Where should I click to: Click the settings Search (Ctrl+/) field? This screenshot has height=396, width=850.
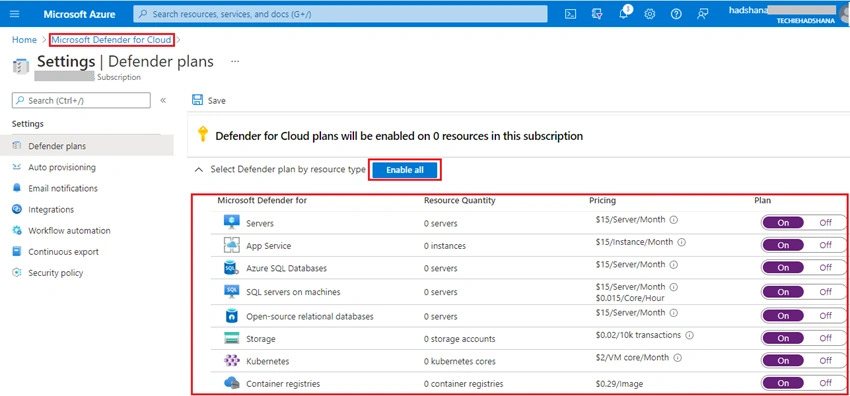point(81,100)
